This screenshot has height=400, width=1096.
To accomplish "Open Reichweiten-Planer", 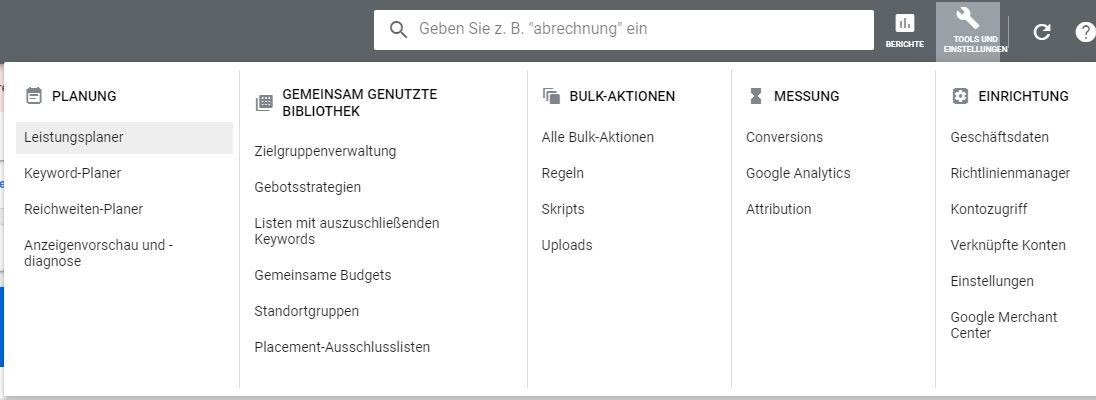I will 83,209.
